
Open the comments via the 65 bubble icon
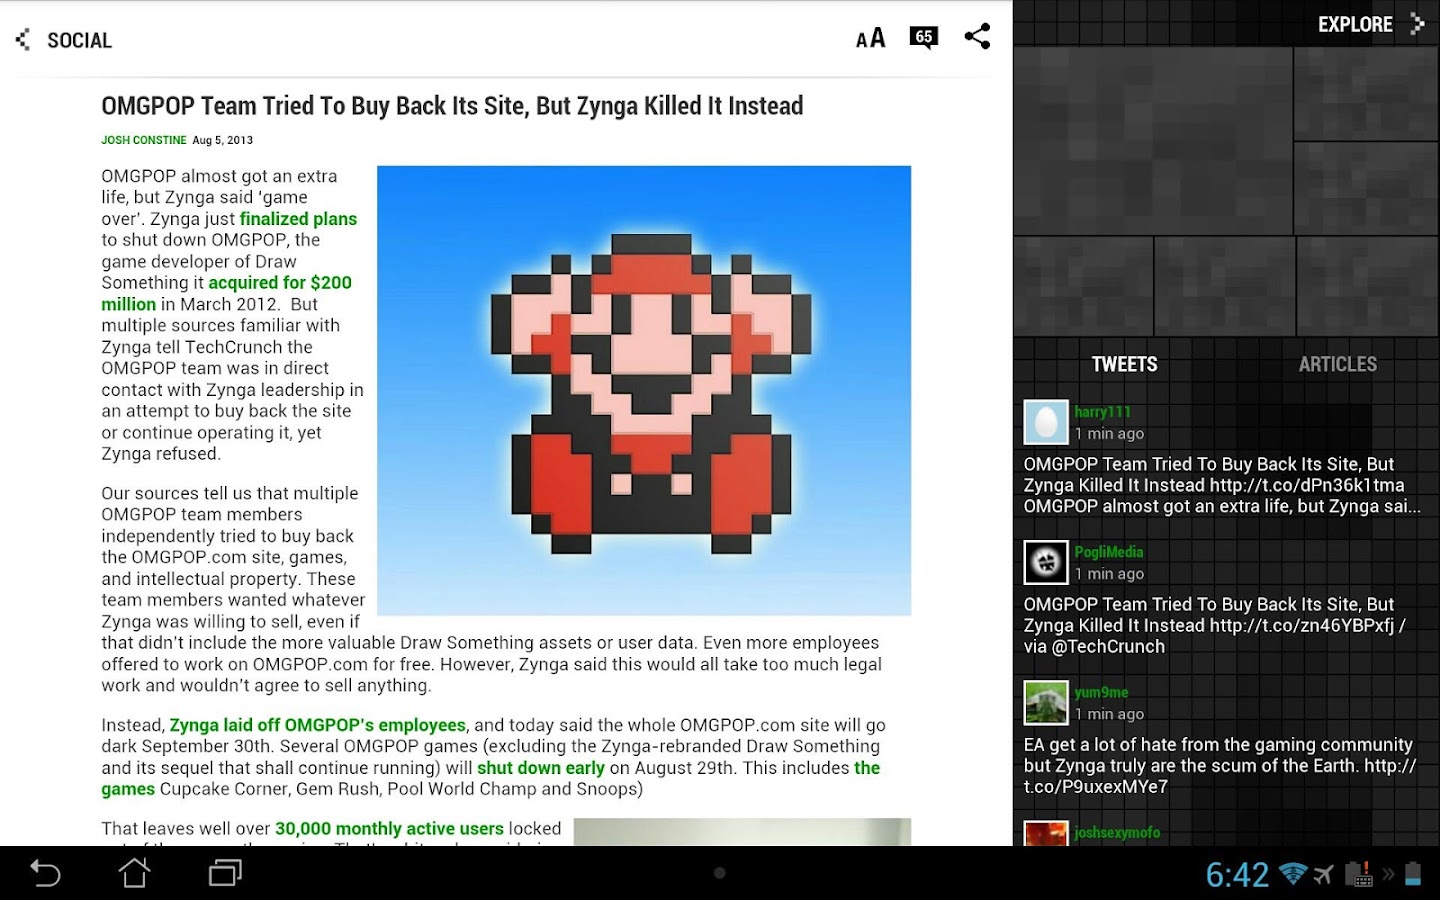[x=924, y=37]
